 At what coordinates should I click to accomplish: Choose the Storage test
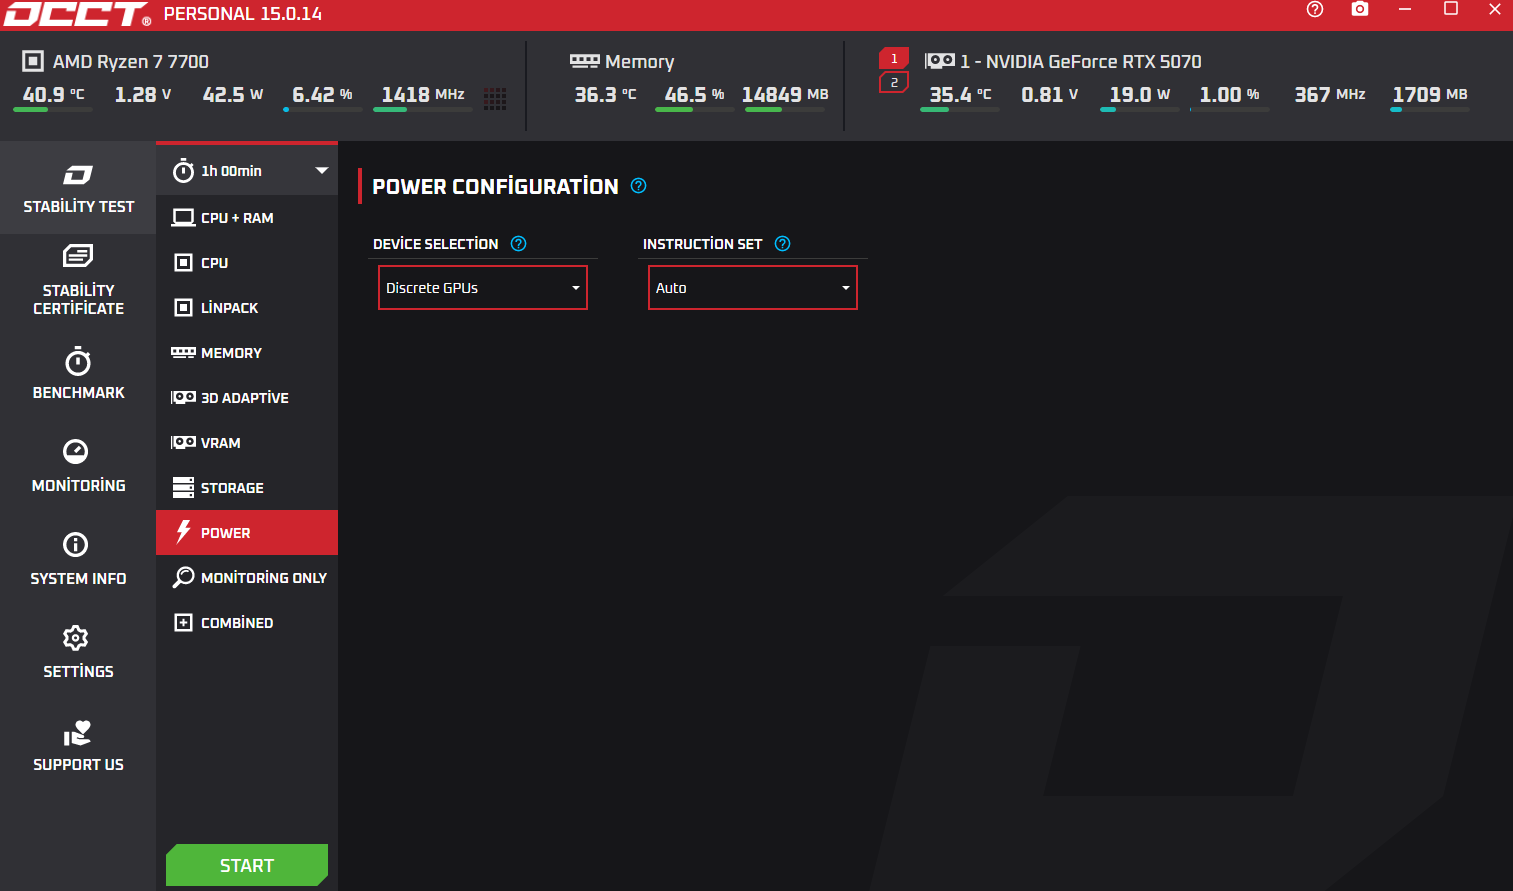point(247,488)
